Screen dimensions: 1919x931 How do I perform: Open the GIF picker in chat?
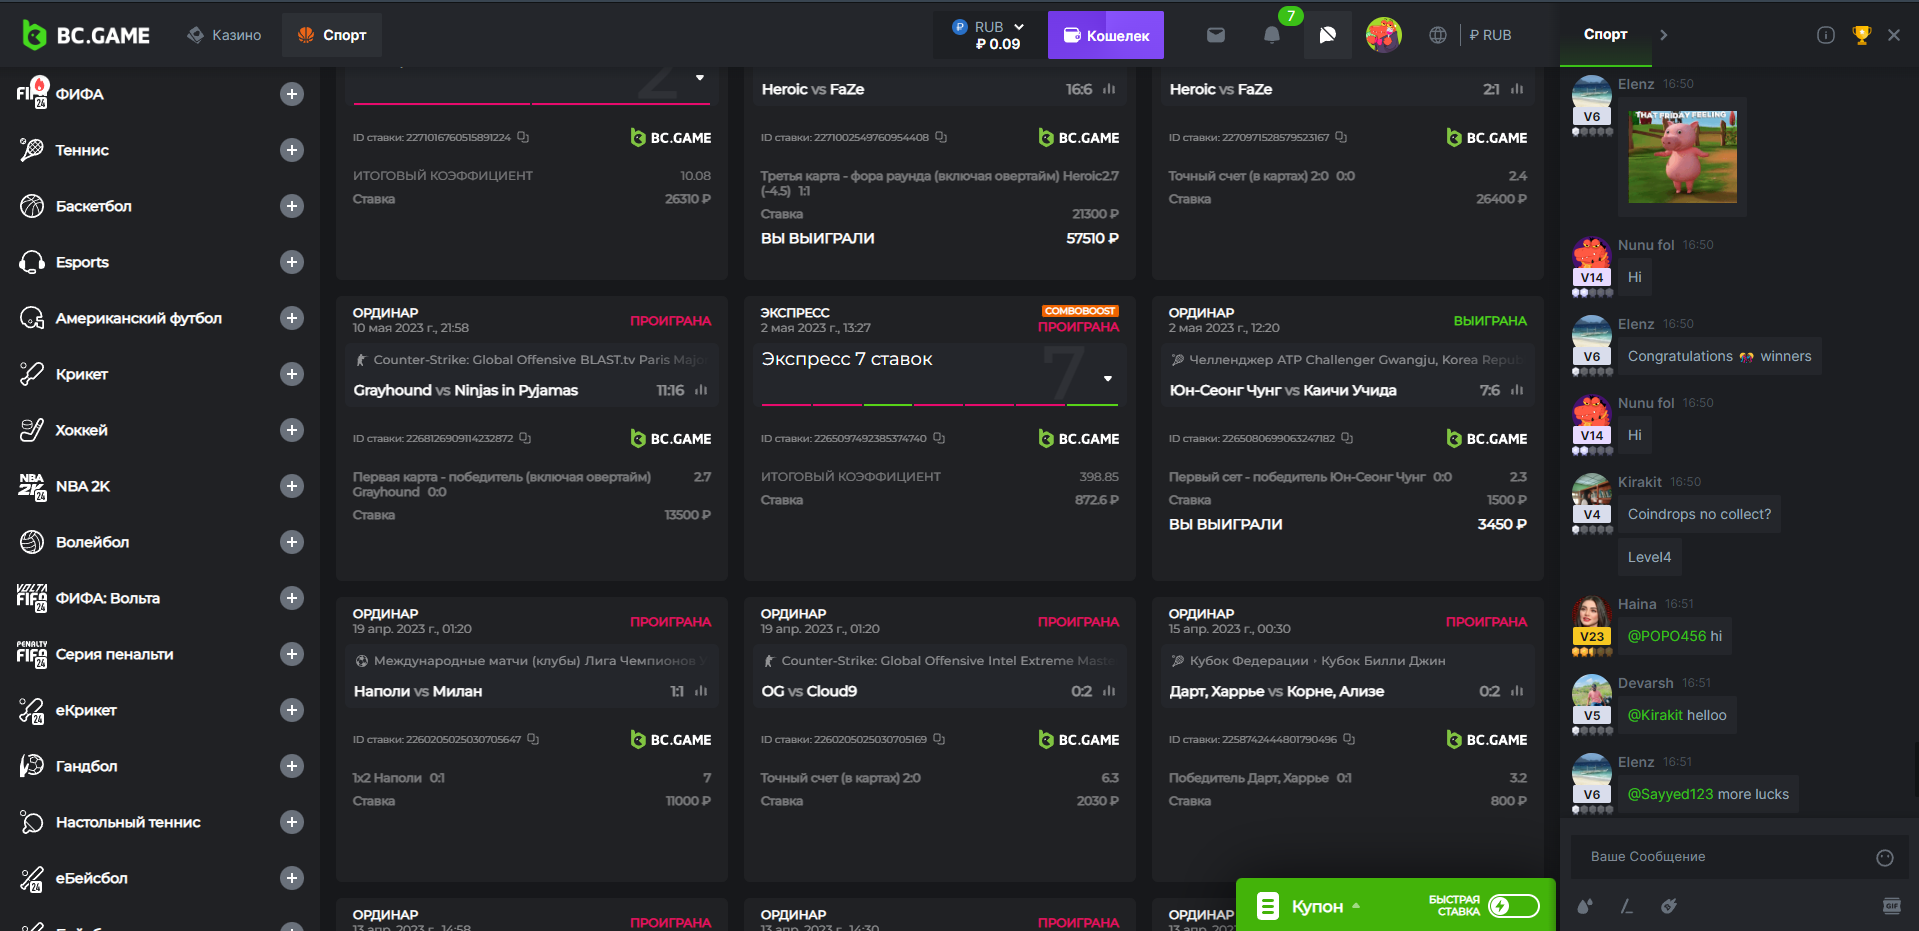[x=1892, y=906]
